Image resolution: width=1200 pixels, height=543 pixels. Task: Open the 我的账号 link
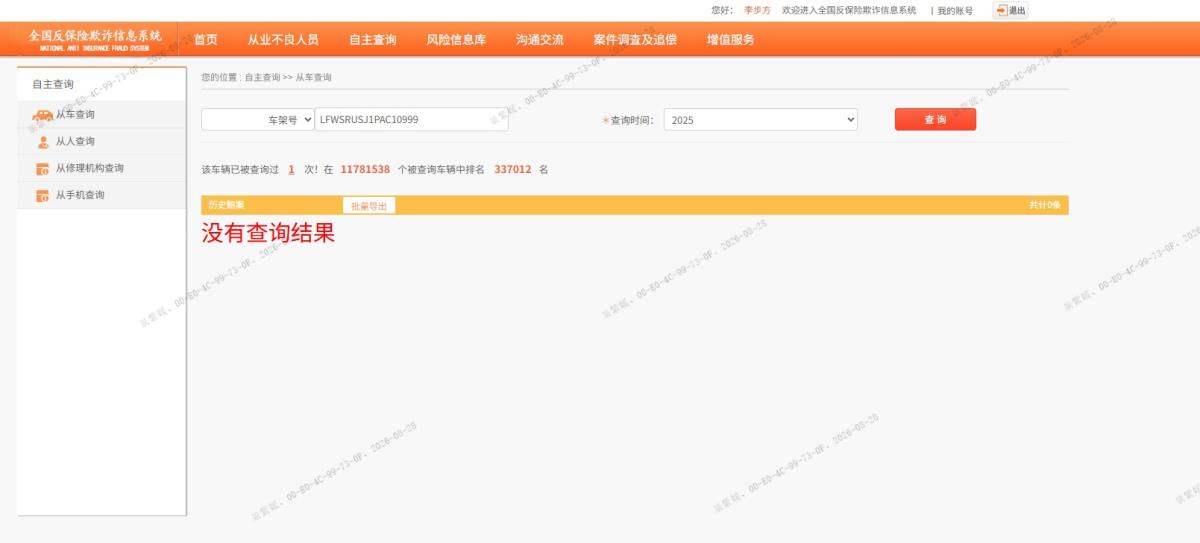(955, 10)
